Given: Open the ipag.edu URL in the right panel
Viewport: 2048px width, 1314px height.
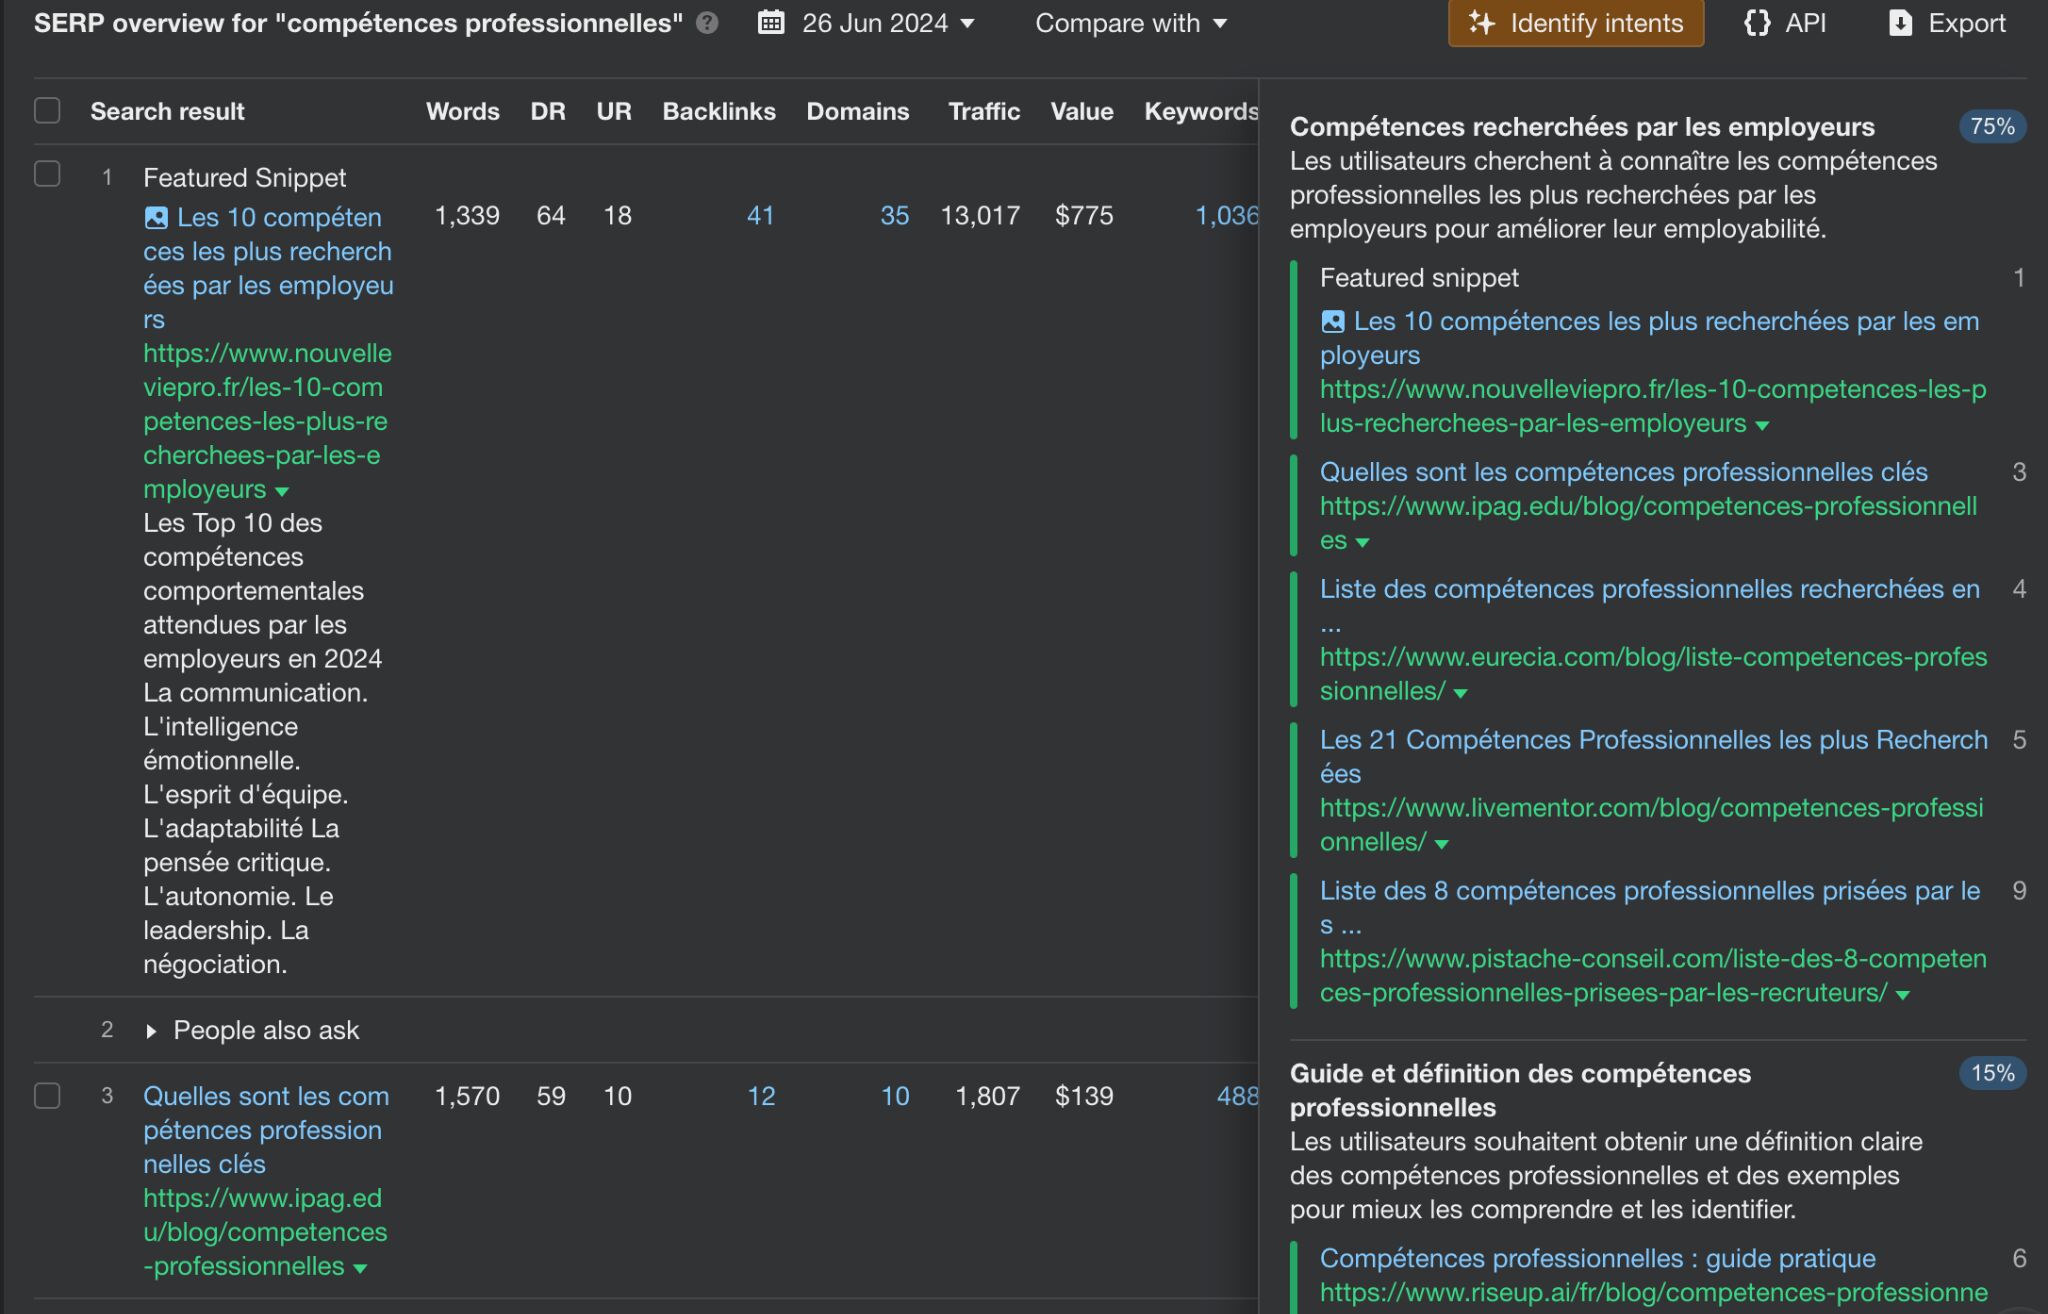Looking at the screenshot, I should point(1647,507).
